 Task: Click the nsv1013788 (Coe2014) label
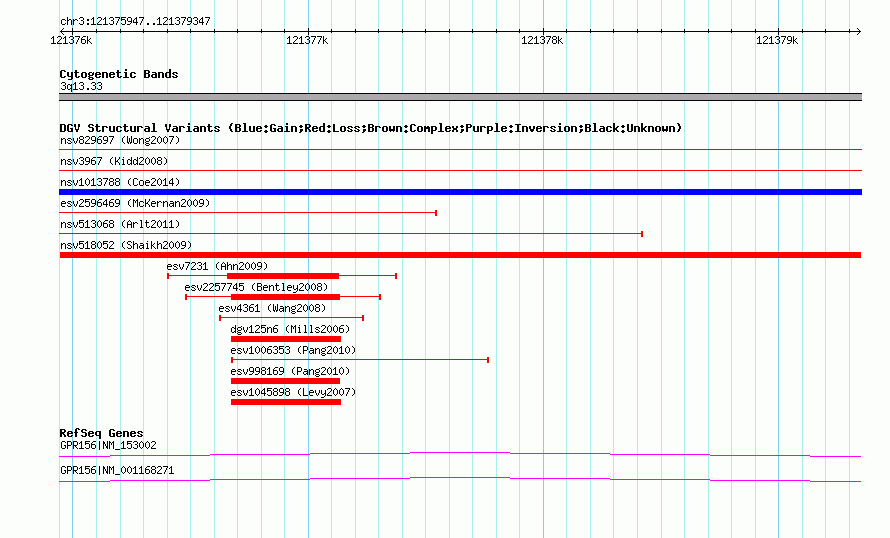pyautogui.click(x=120, y=182)
